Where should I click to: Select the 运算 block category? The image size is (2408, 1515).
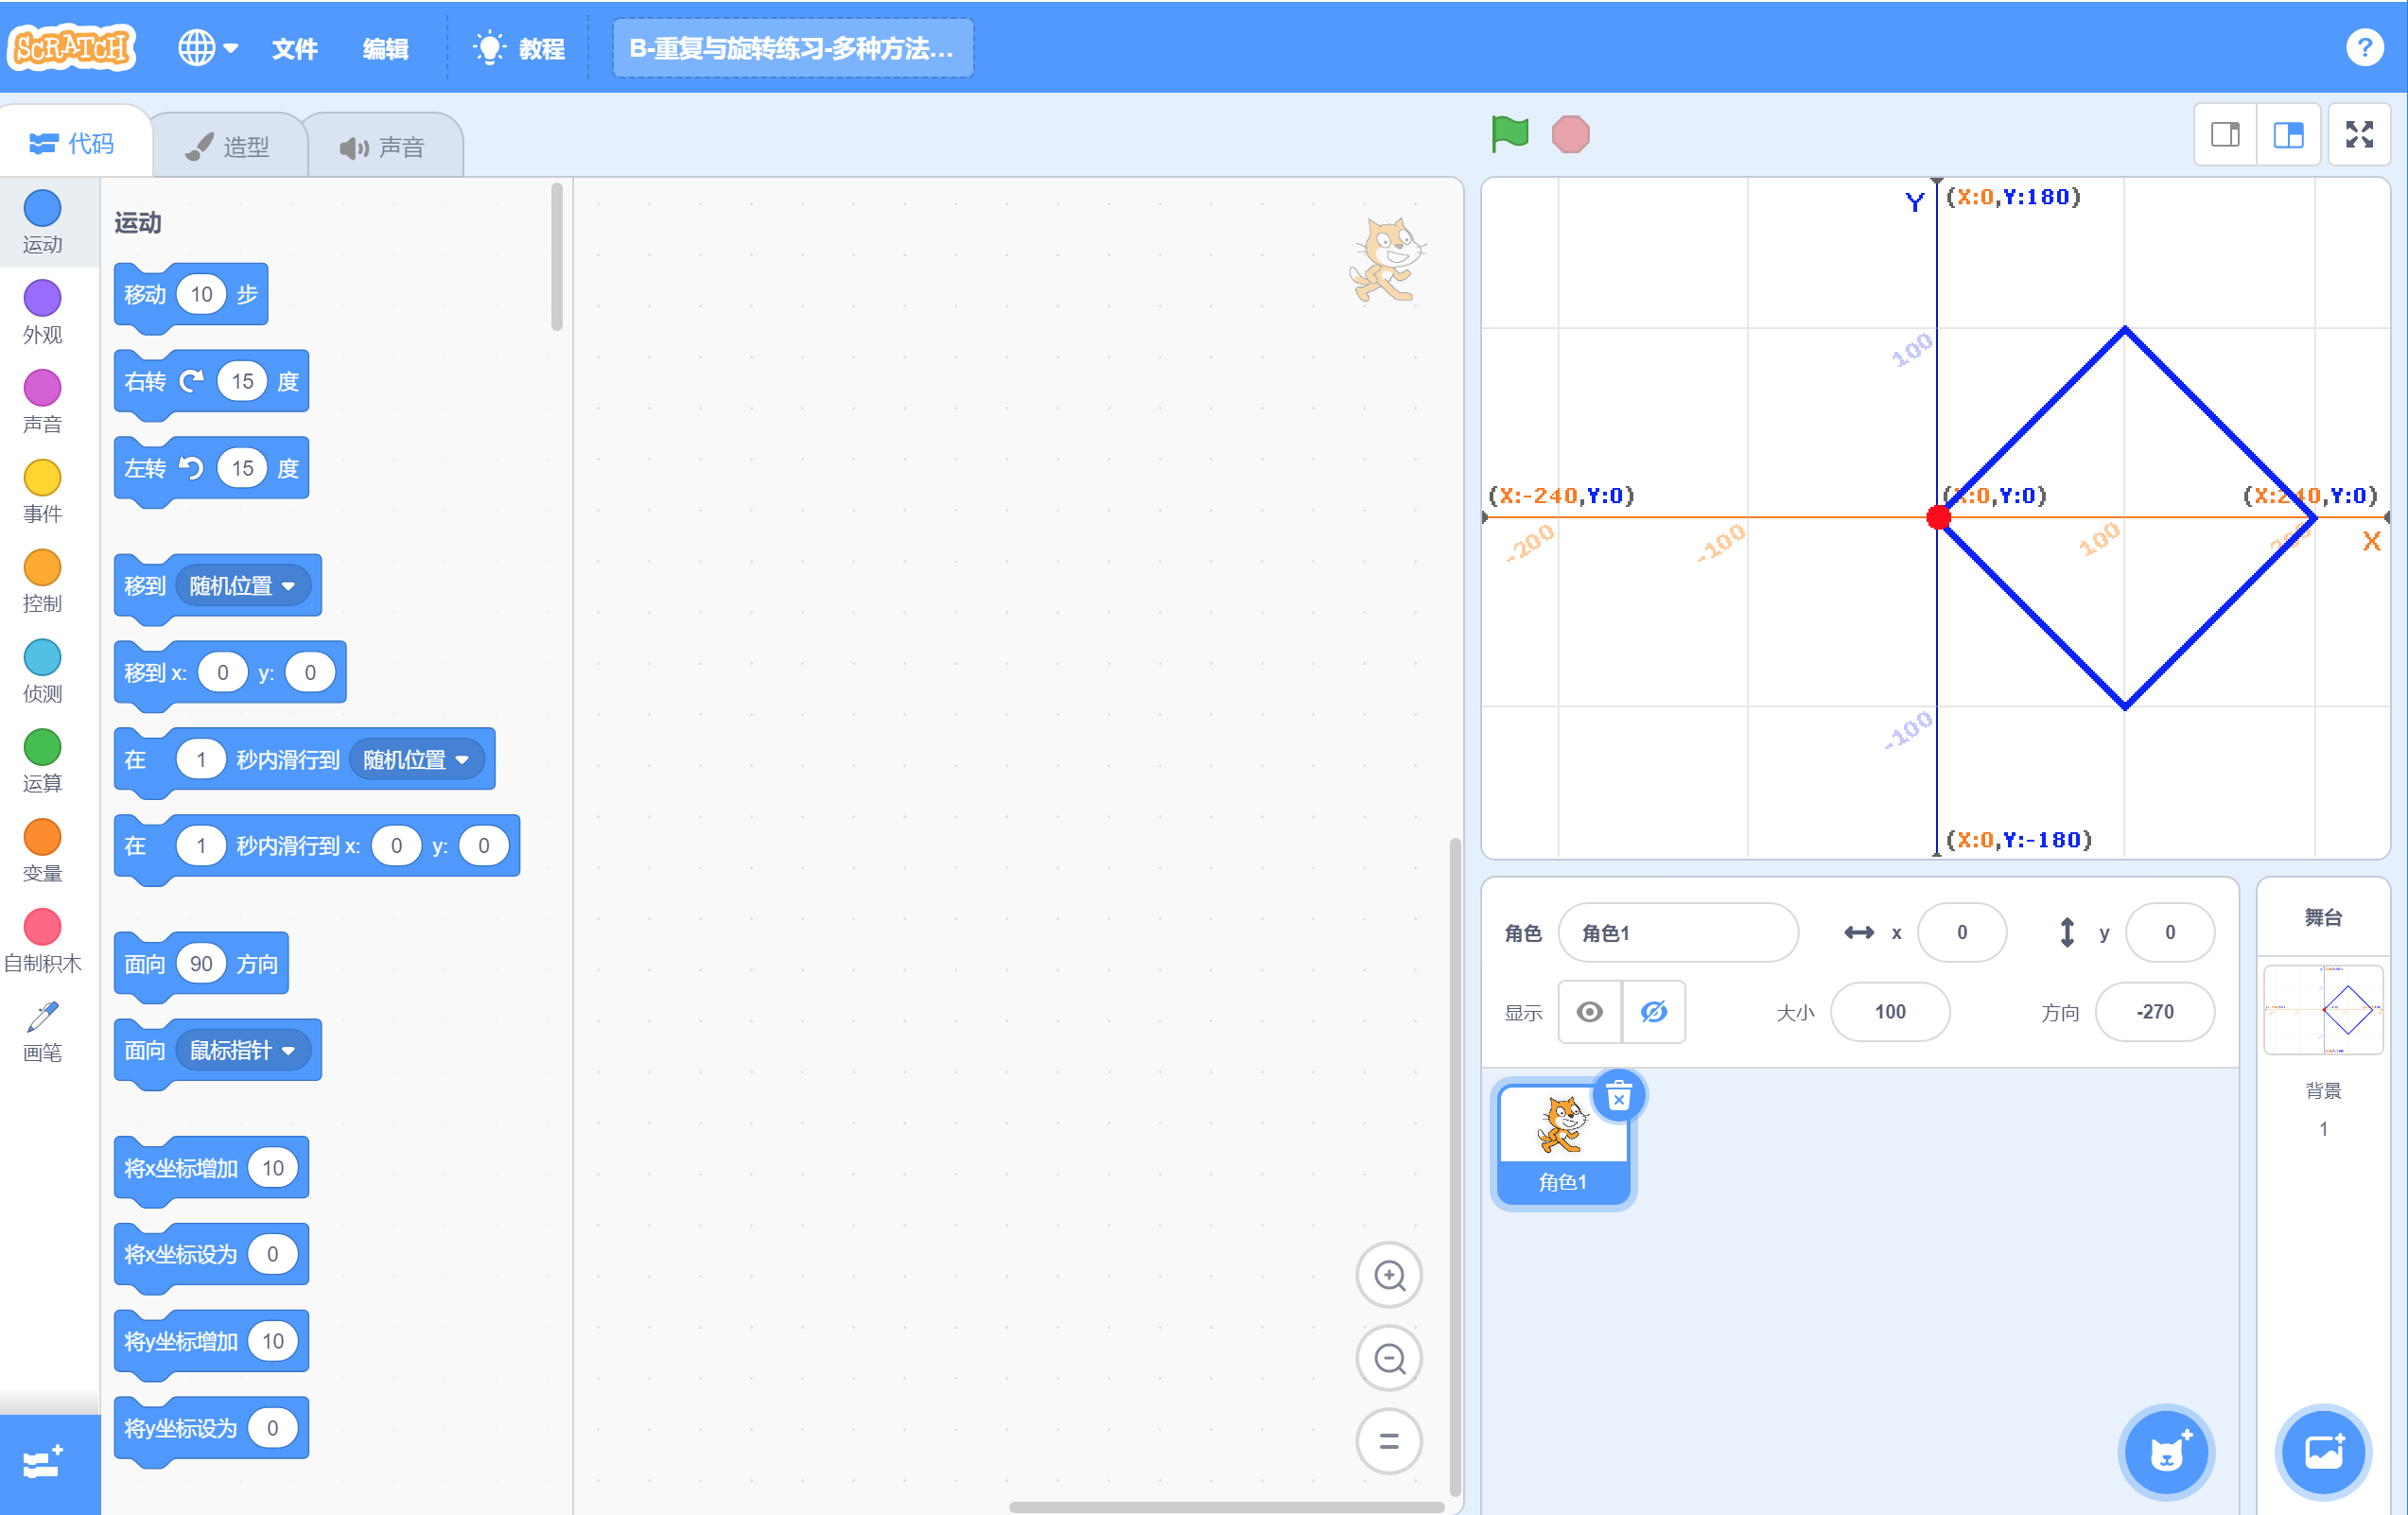[x=42, y=761]
